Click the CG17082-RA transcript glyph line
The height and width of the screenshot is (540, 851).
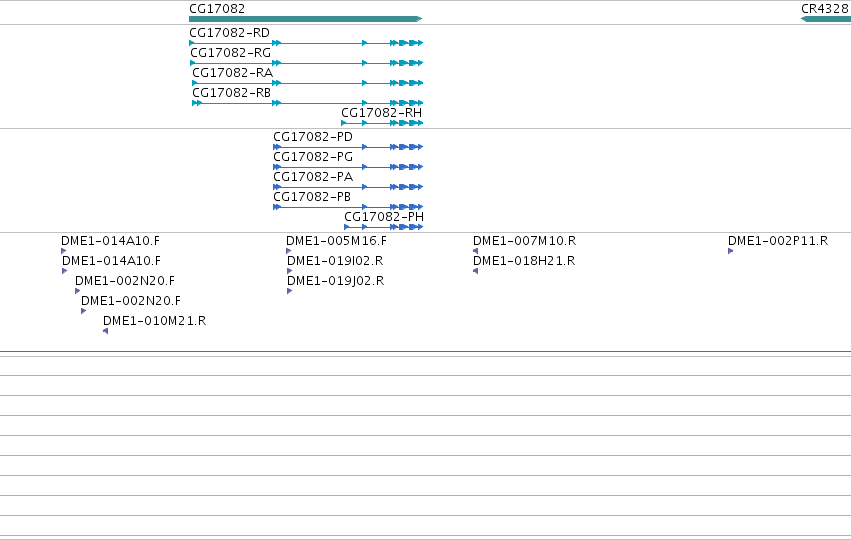(x=308, y=83)
